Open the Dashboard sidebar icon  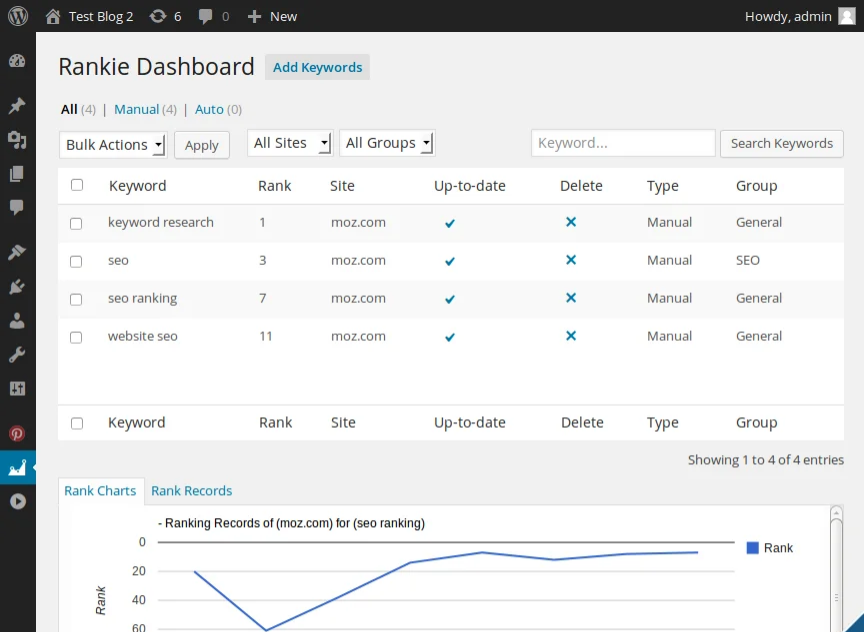[x=17, y=61]
